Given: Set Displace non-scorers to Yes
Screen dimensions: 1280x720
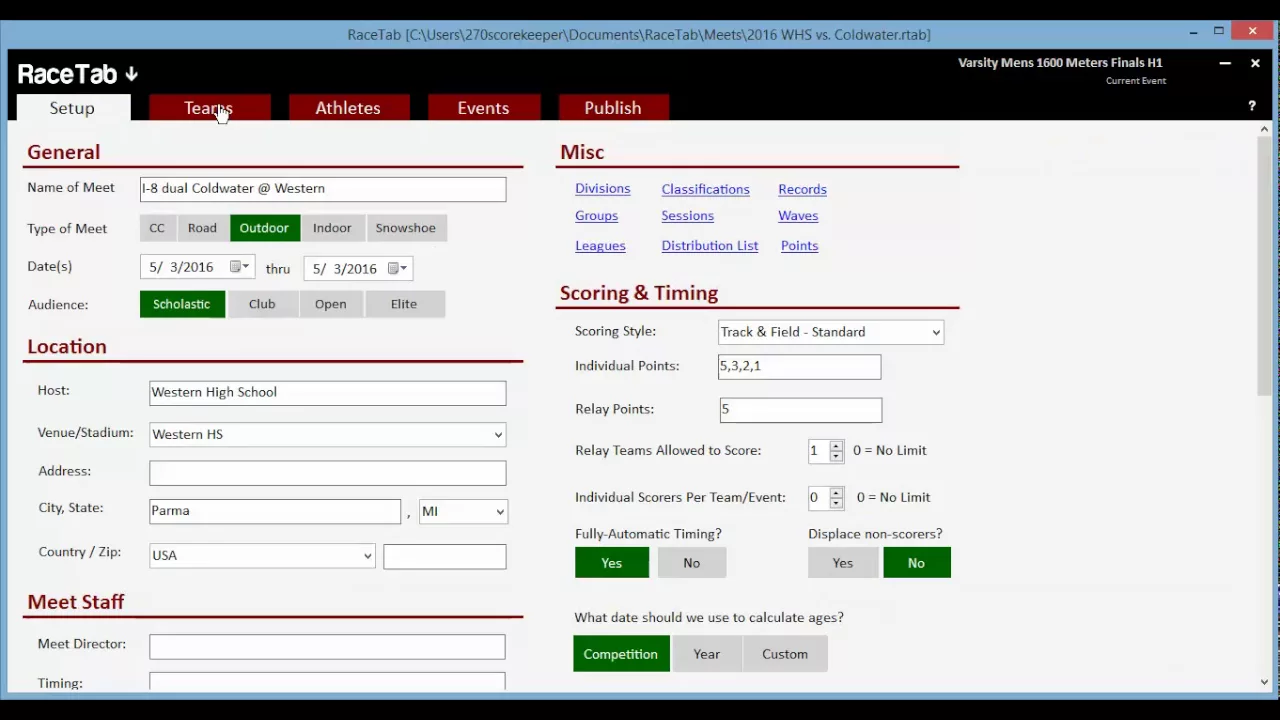Looking at the screenshot, I should (x=843, y=563).
